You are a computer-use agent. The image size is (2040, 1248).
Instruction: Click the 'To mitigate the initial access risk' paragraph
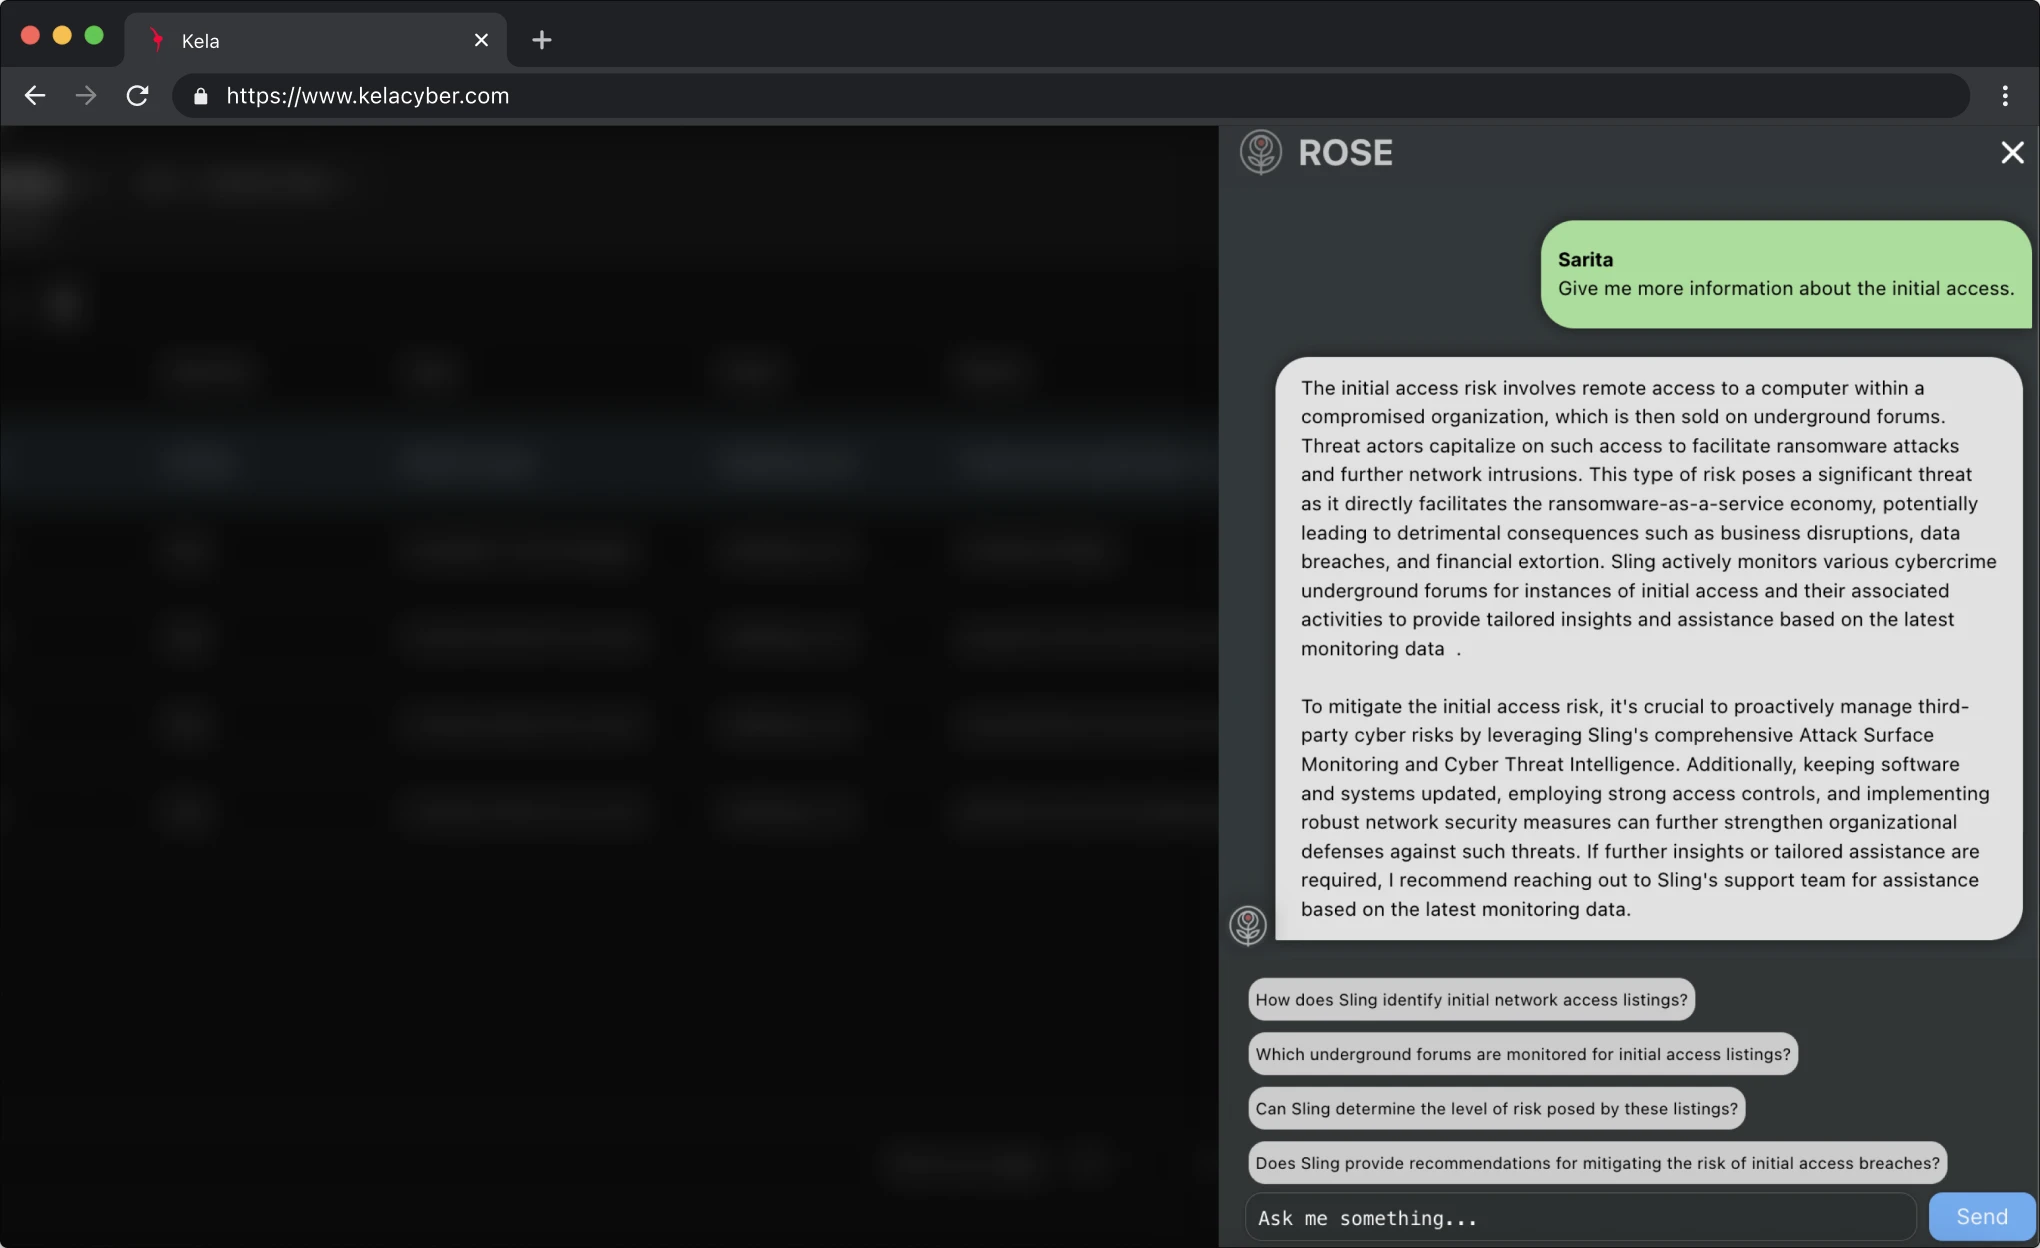[x=1645, y=807]
